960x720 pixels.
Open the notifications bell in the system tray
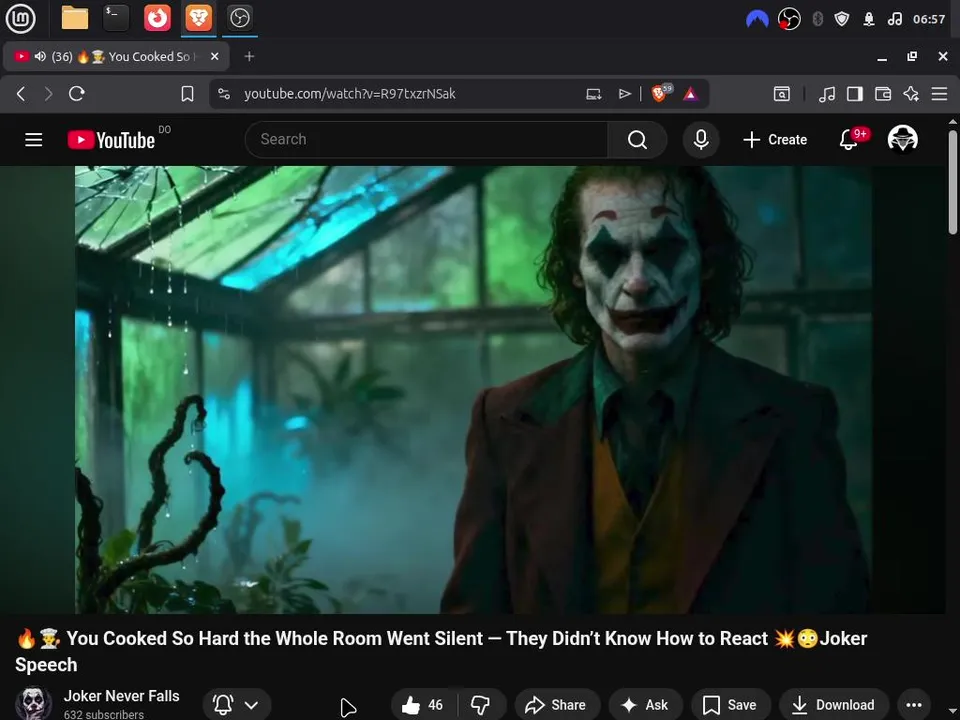click(x=869, y=19)
